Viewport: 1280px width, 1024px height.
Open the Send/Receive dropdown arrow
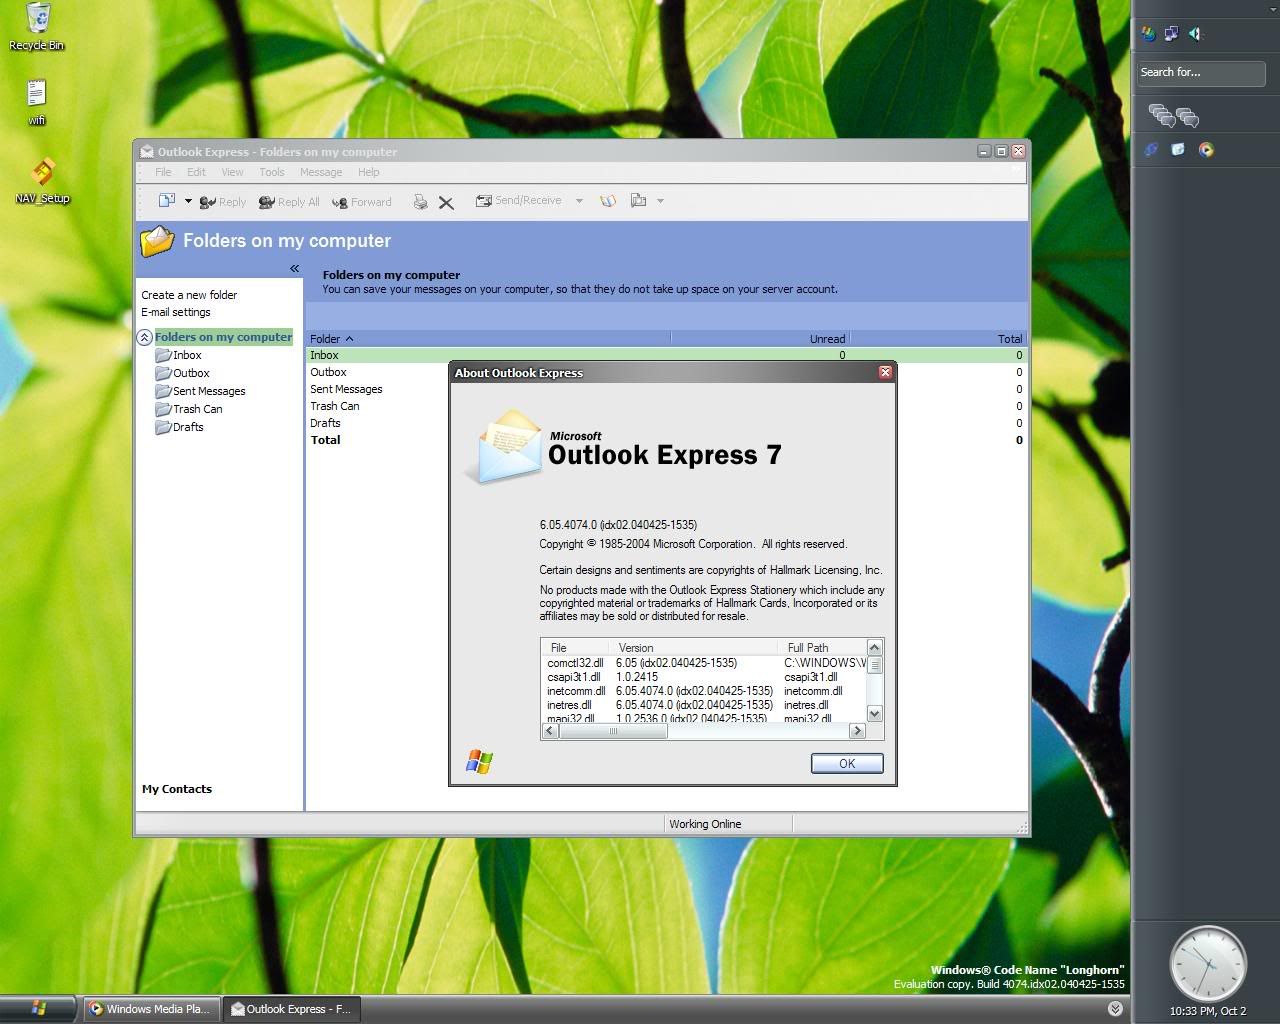point(579,201)
